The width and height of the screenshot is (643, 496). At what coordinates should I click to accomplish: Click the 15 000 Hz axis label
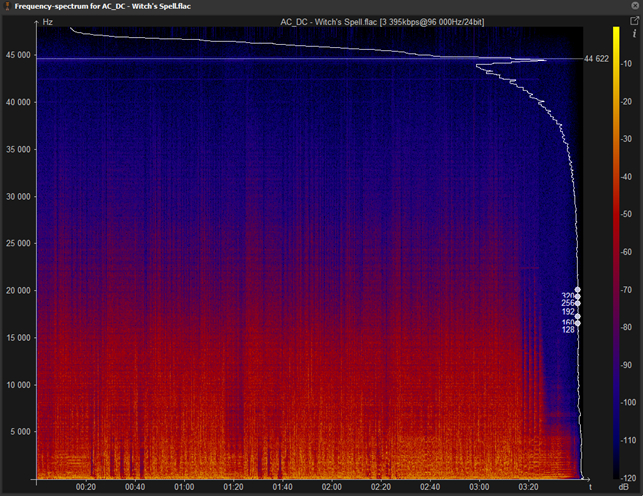pyautogui.click(x=18, y=337)
